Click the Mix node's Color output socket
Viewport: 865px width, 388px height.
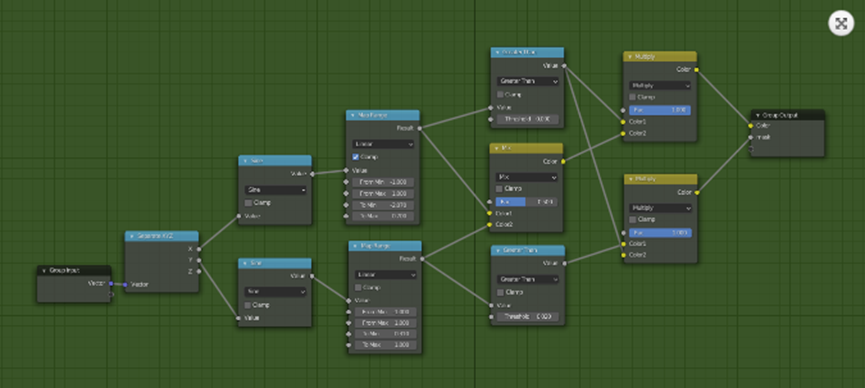pos(563,162)
